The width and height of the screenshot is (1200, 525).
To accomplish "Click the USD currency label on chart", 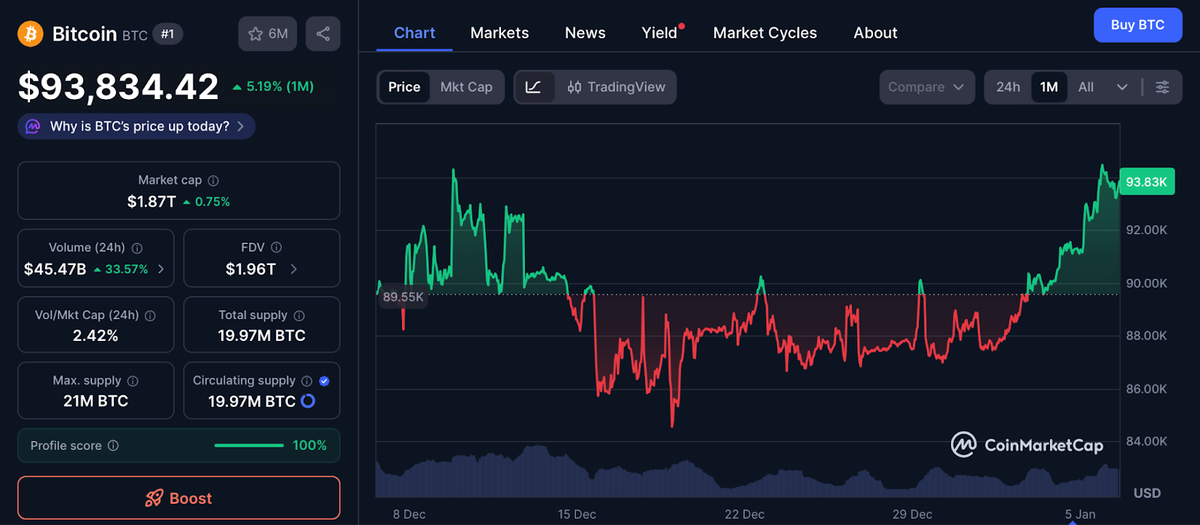I will 1147,493.
